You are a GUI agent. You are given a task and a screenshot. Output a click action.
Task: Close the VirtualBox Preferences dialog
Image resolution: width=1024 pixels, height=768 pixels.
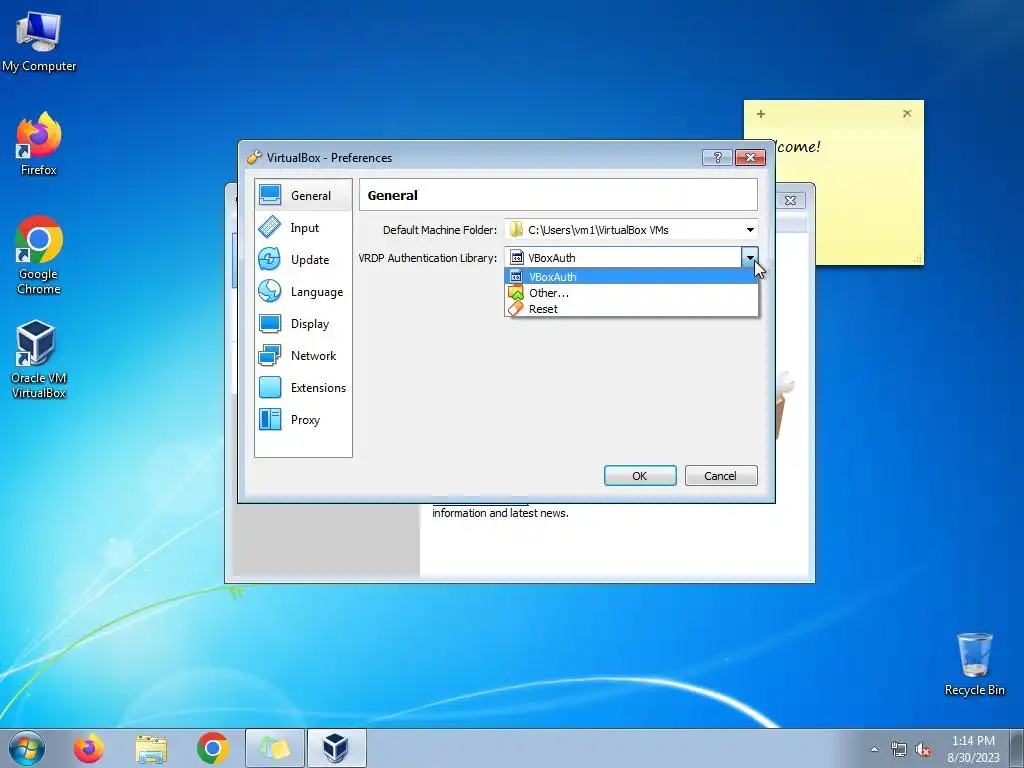click(x=750, y=157)
